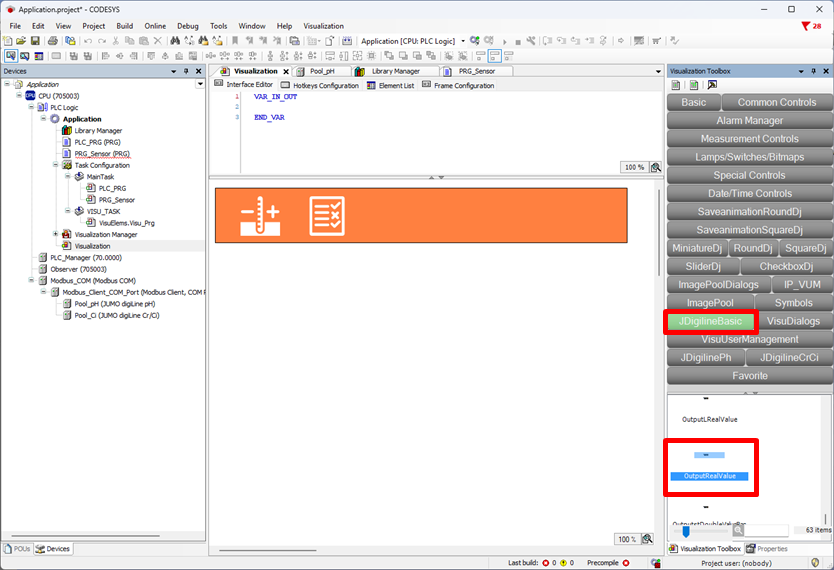
Task: Click the toolbox search magnifier icon
Action: click(738, 530)
